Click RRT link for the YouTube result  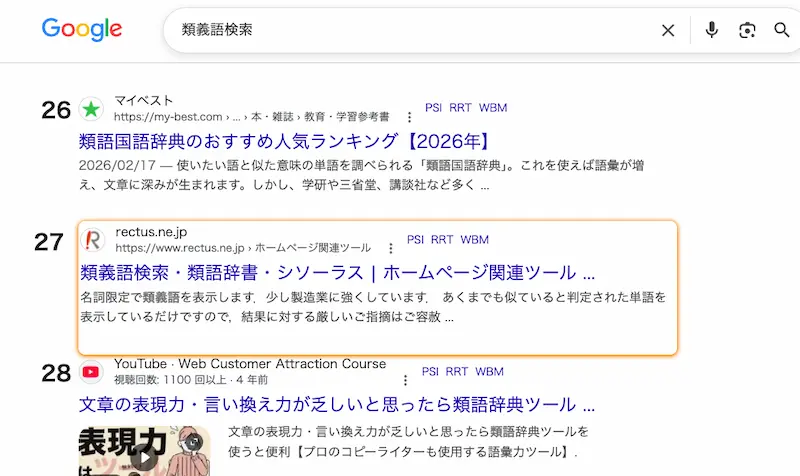click(x=457, y=371)
